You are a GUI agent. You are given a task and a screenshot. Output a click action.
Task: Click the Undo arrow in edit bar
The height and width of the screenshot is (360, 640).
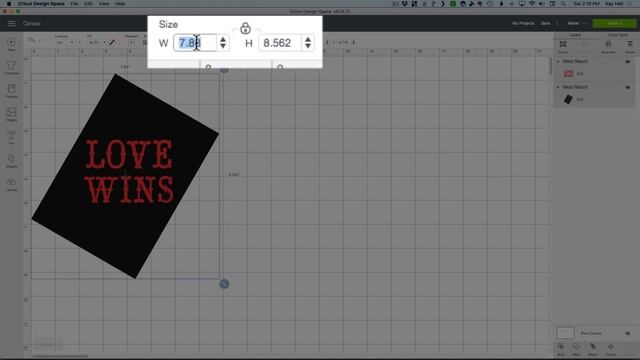point(31,40)
